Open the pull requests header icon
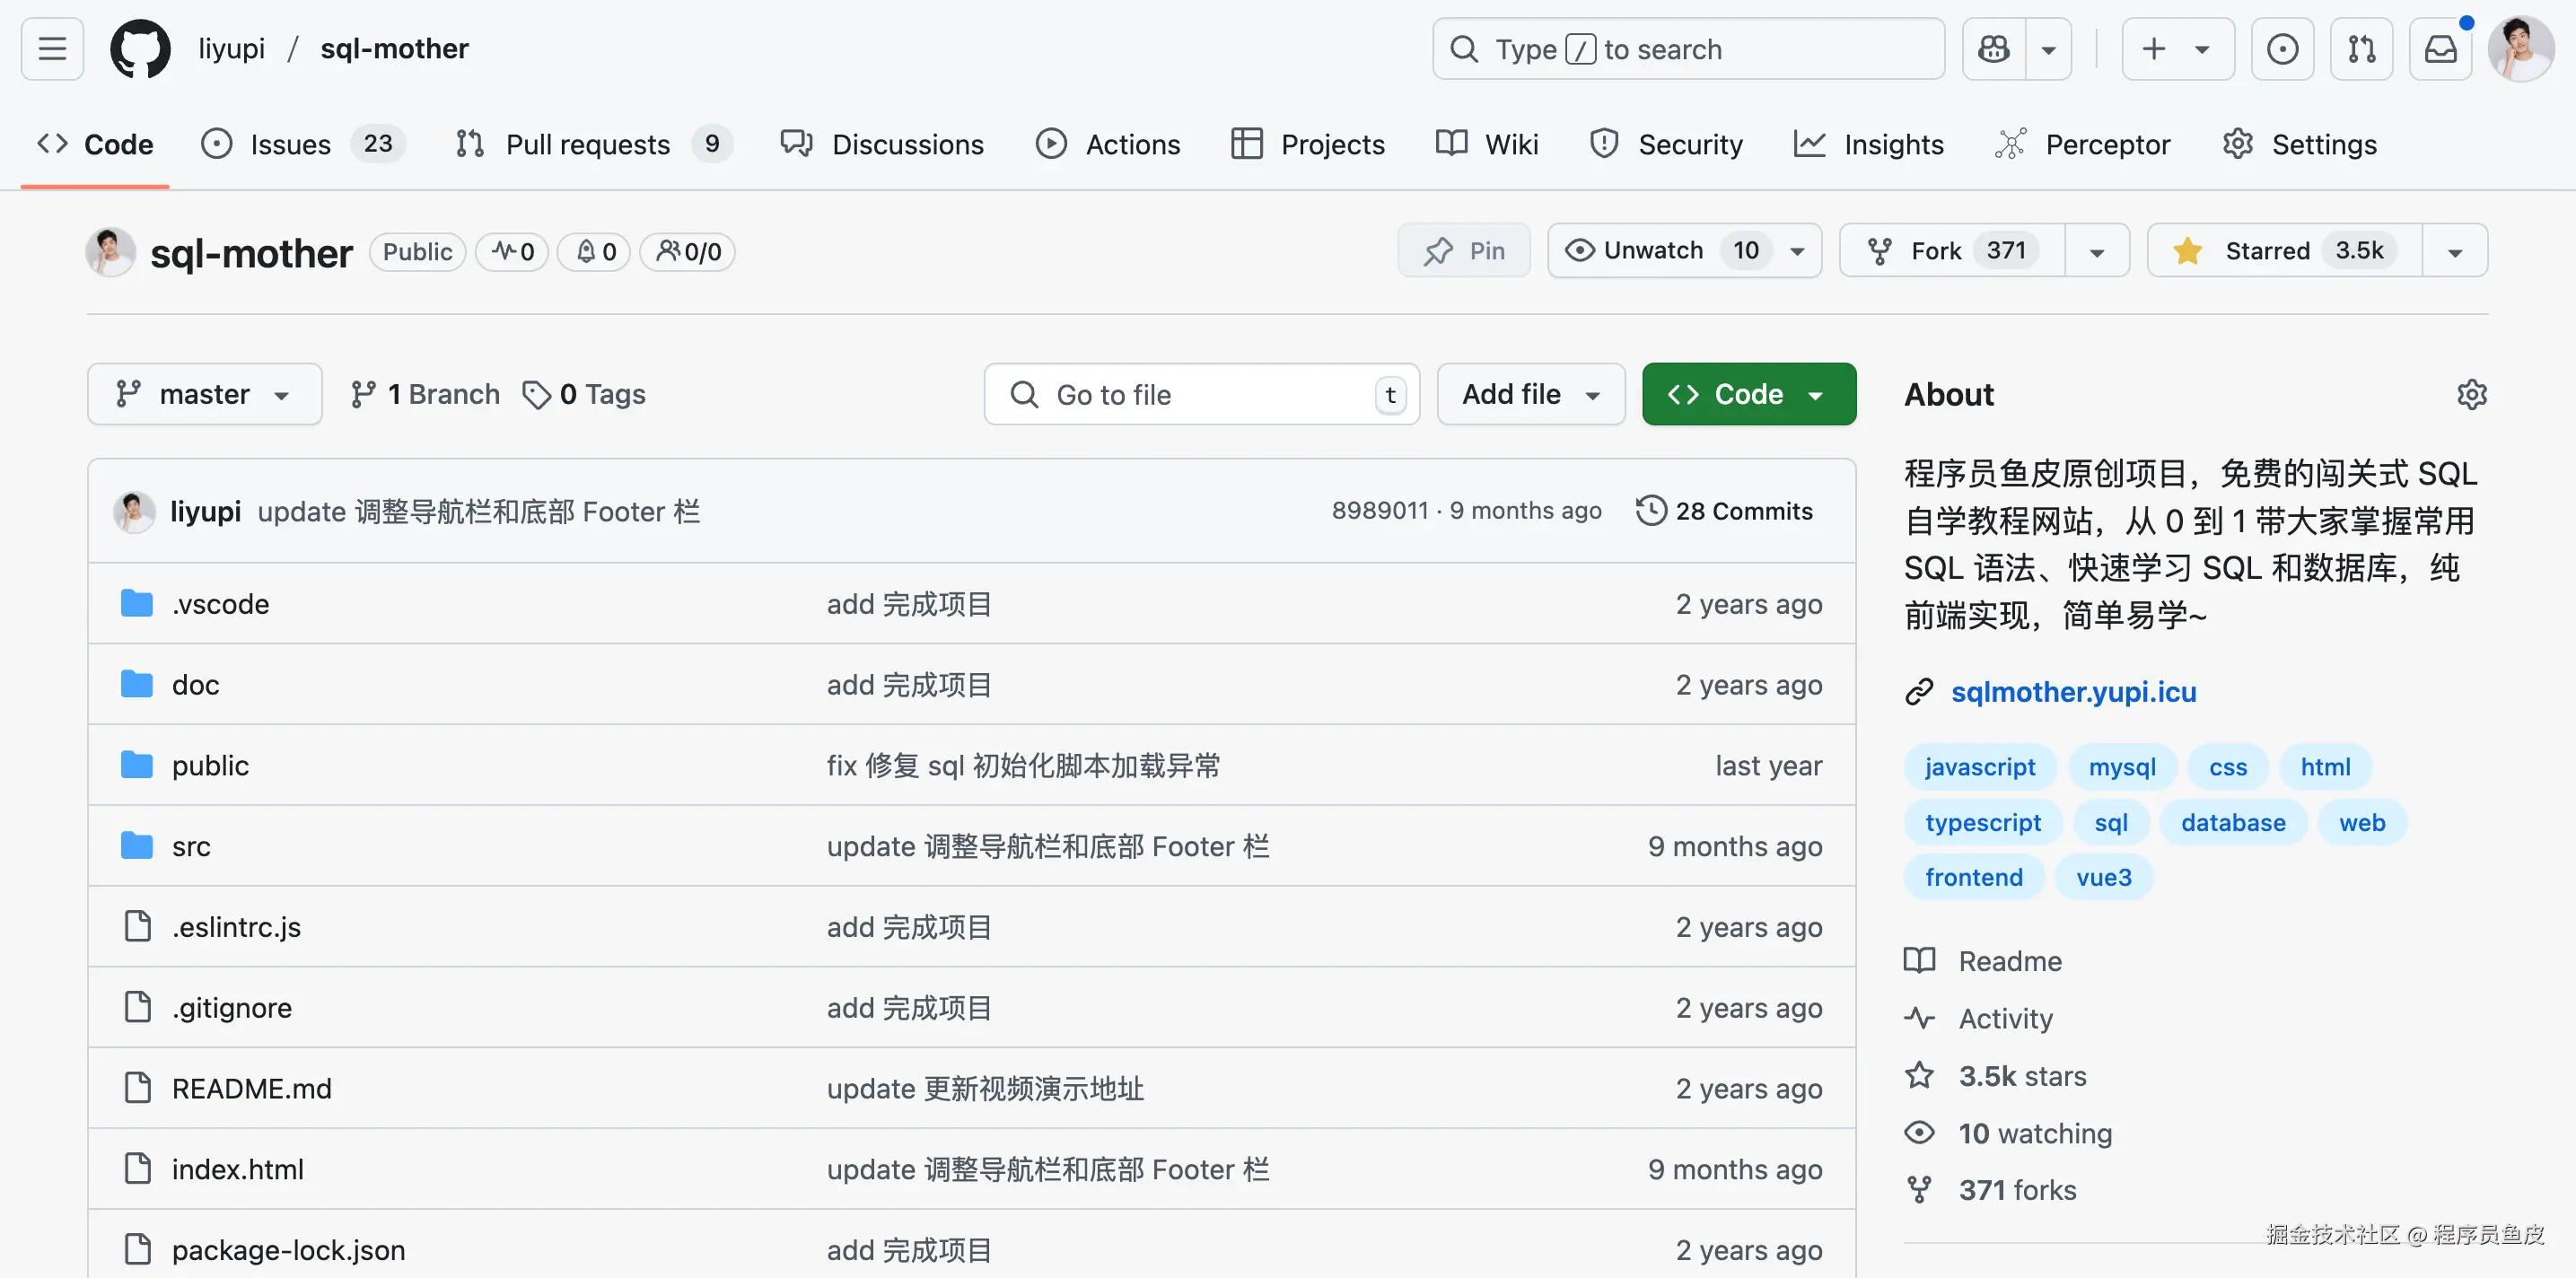2576x1278 pixels. point(2361,48)
